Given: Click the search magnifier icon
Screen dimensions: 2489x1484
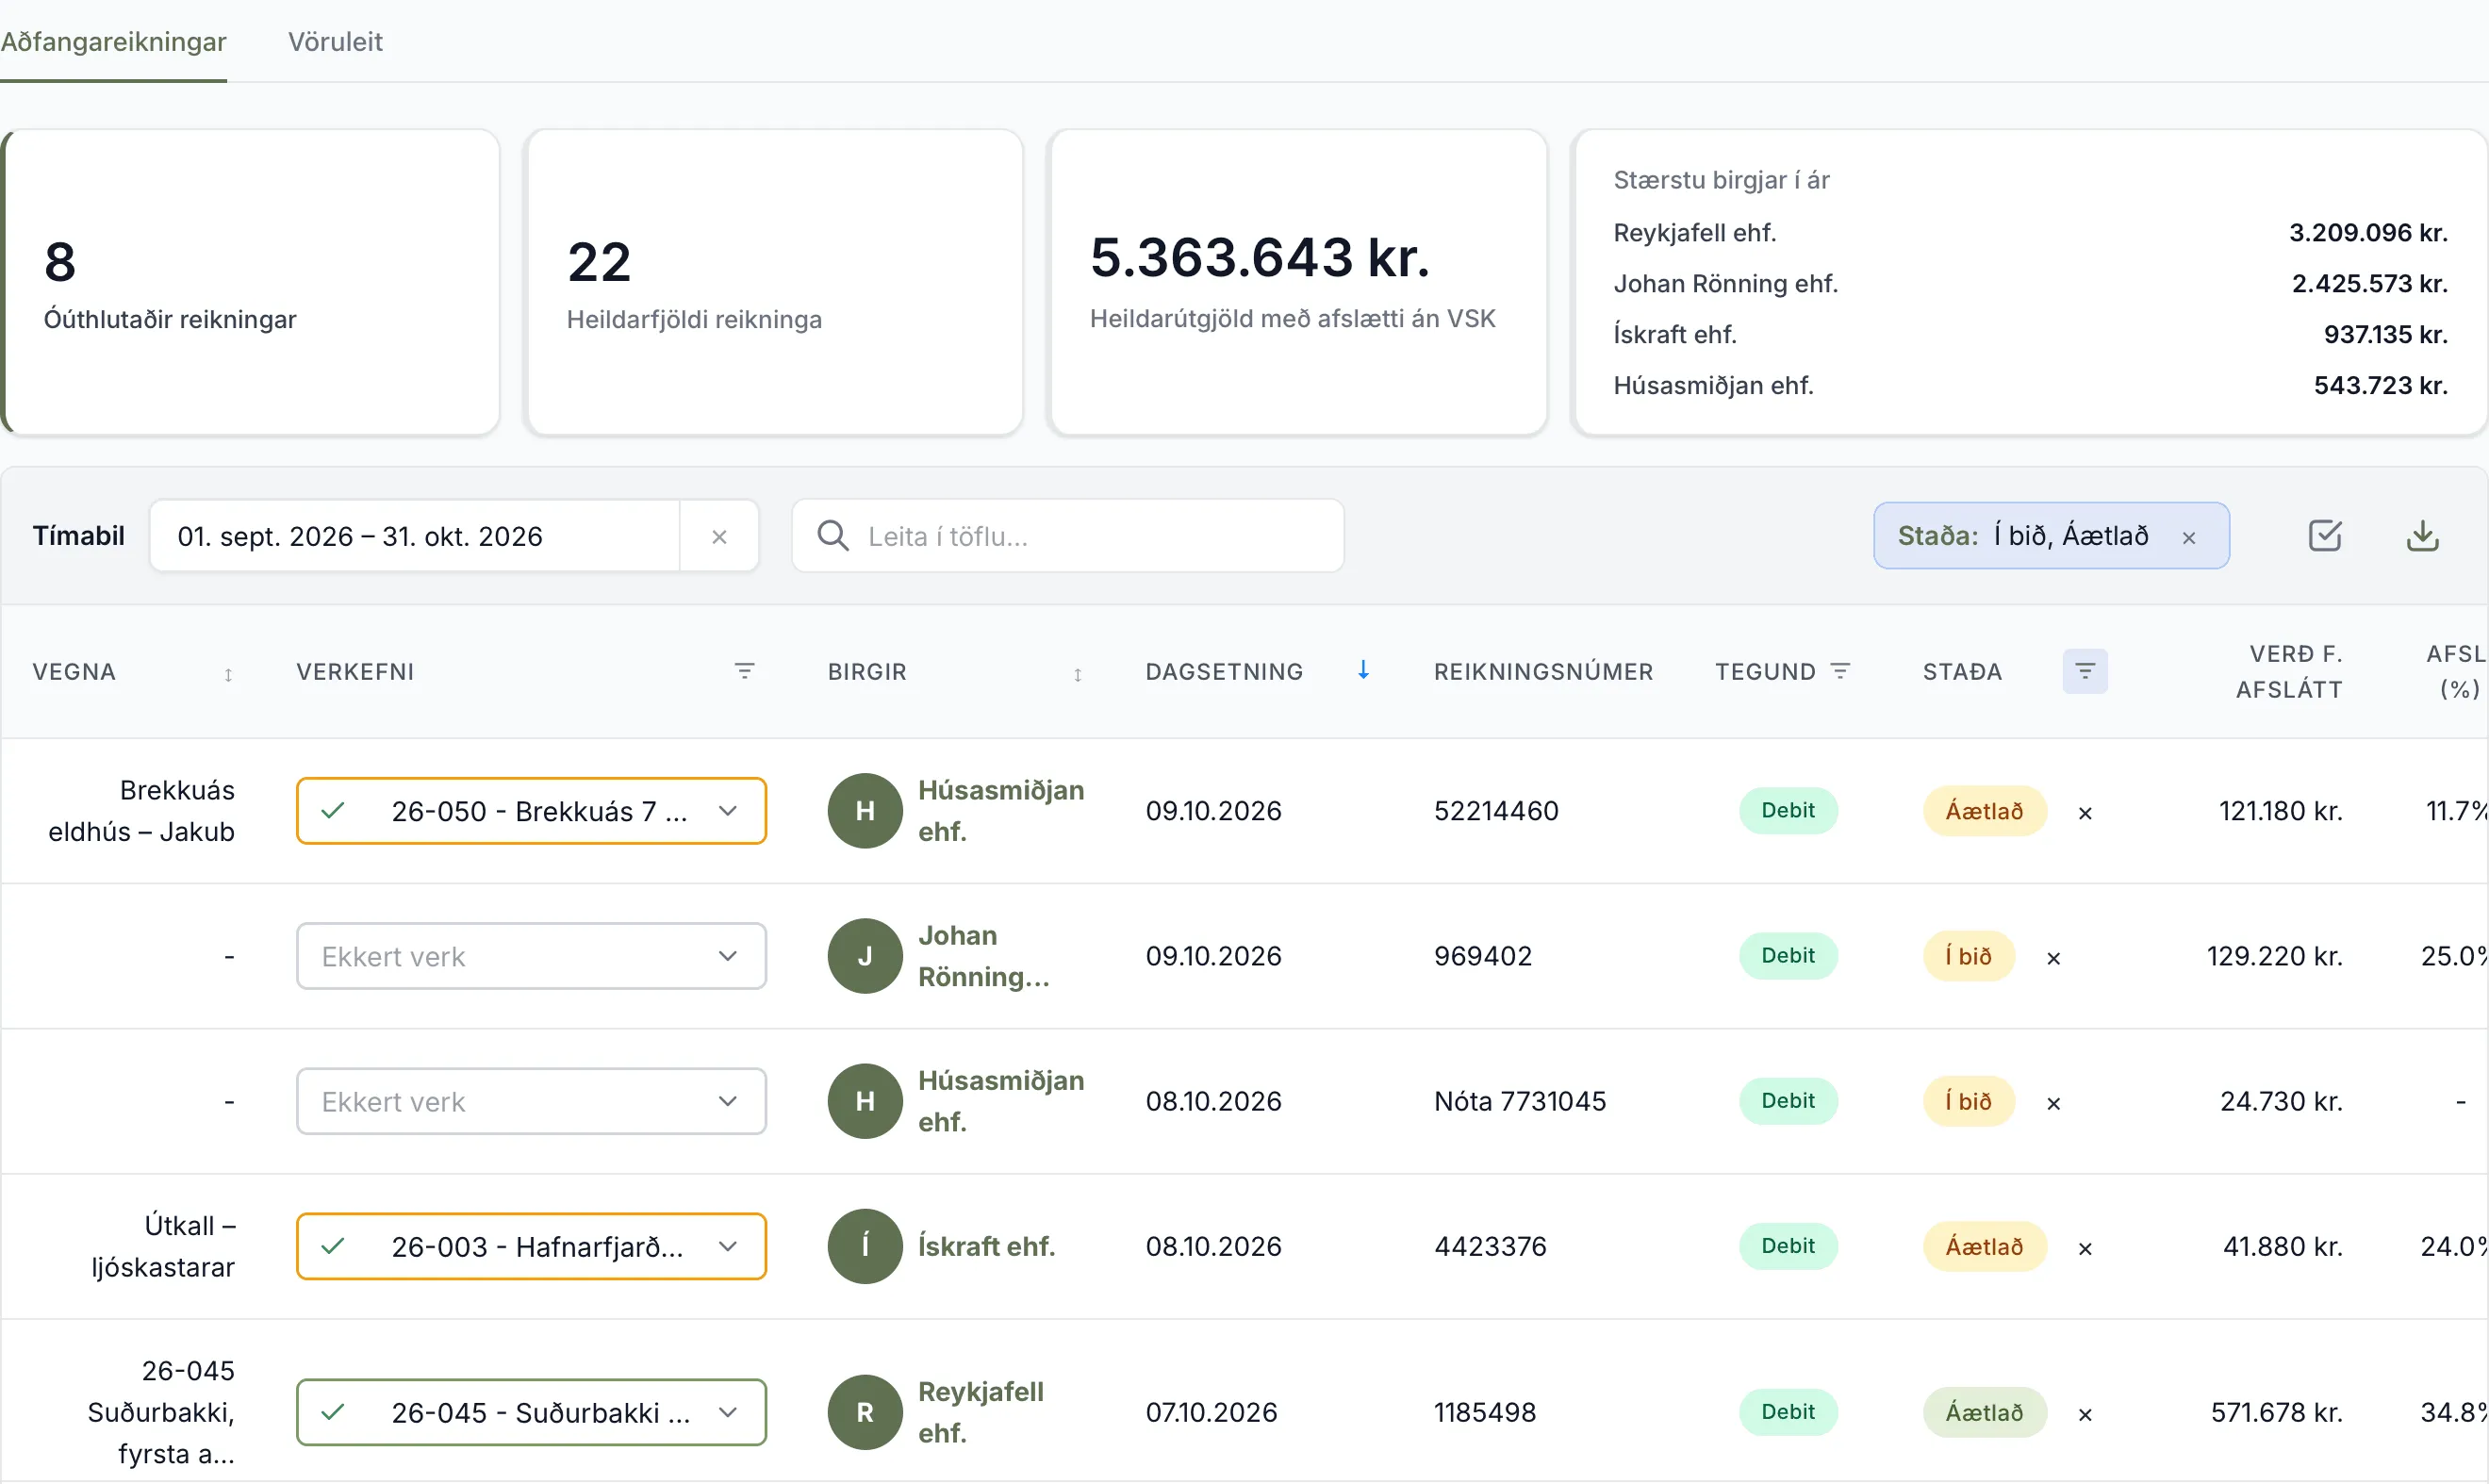Looking at the screenshot, I should tap(833, 536).
